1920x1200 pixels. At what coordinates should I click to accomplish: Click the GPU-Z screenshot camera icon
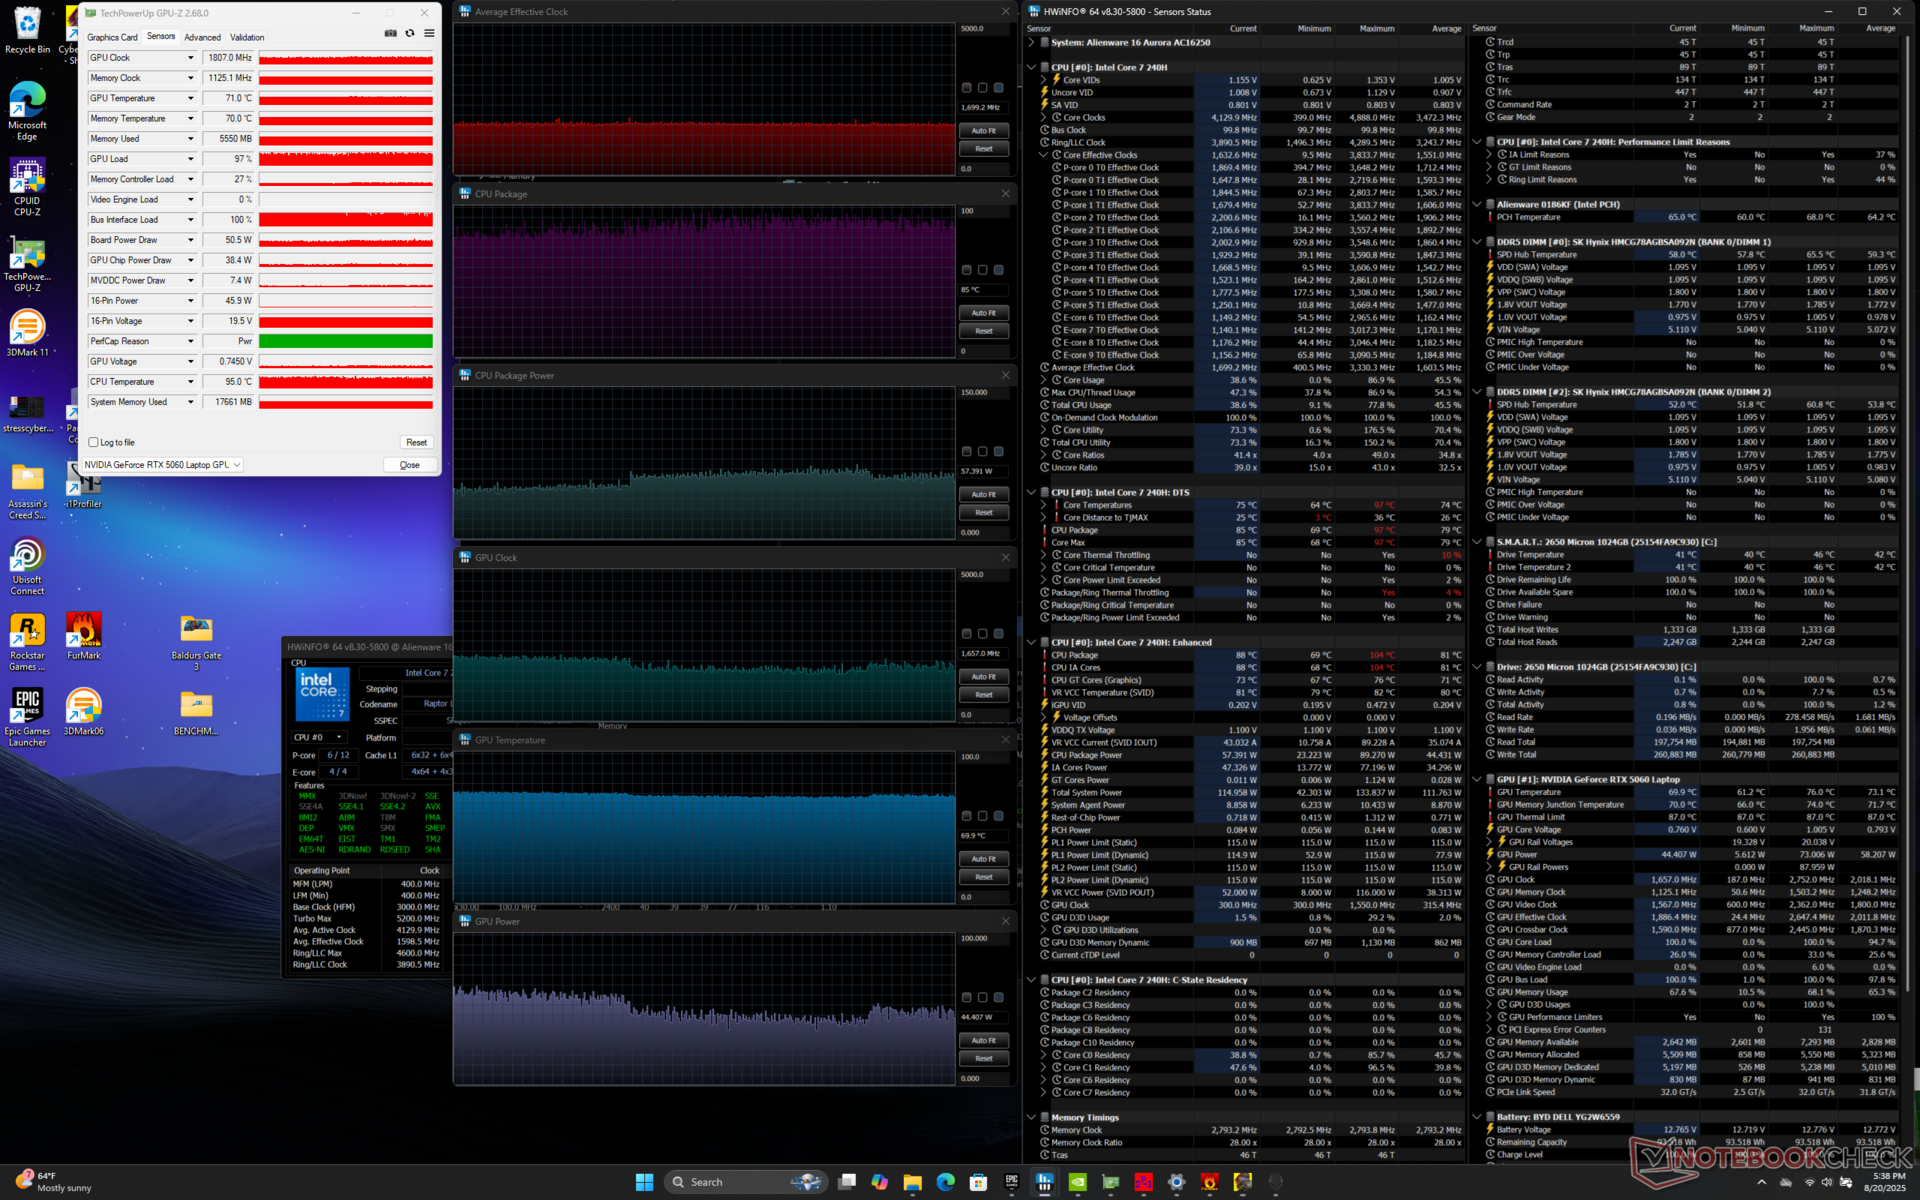(x=391, y=33)
